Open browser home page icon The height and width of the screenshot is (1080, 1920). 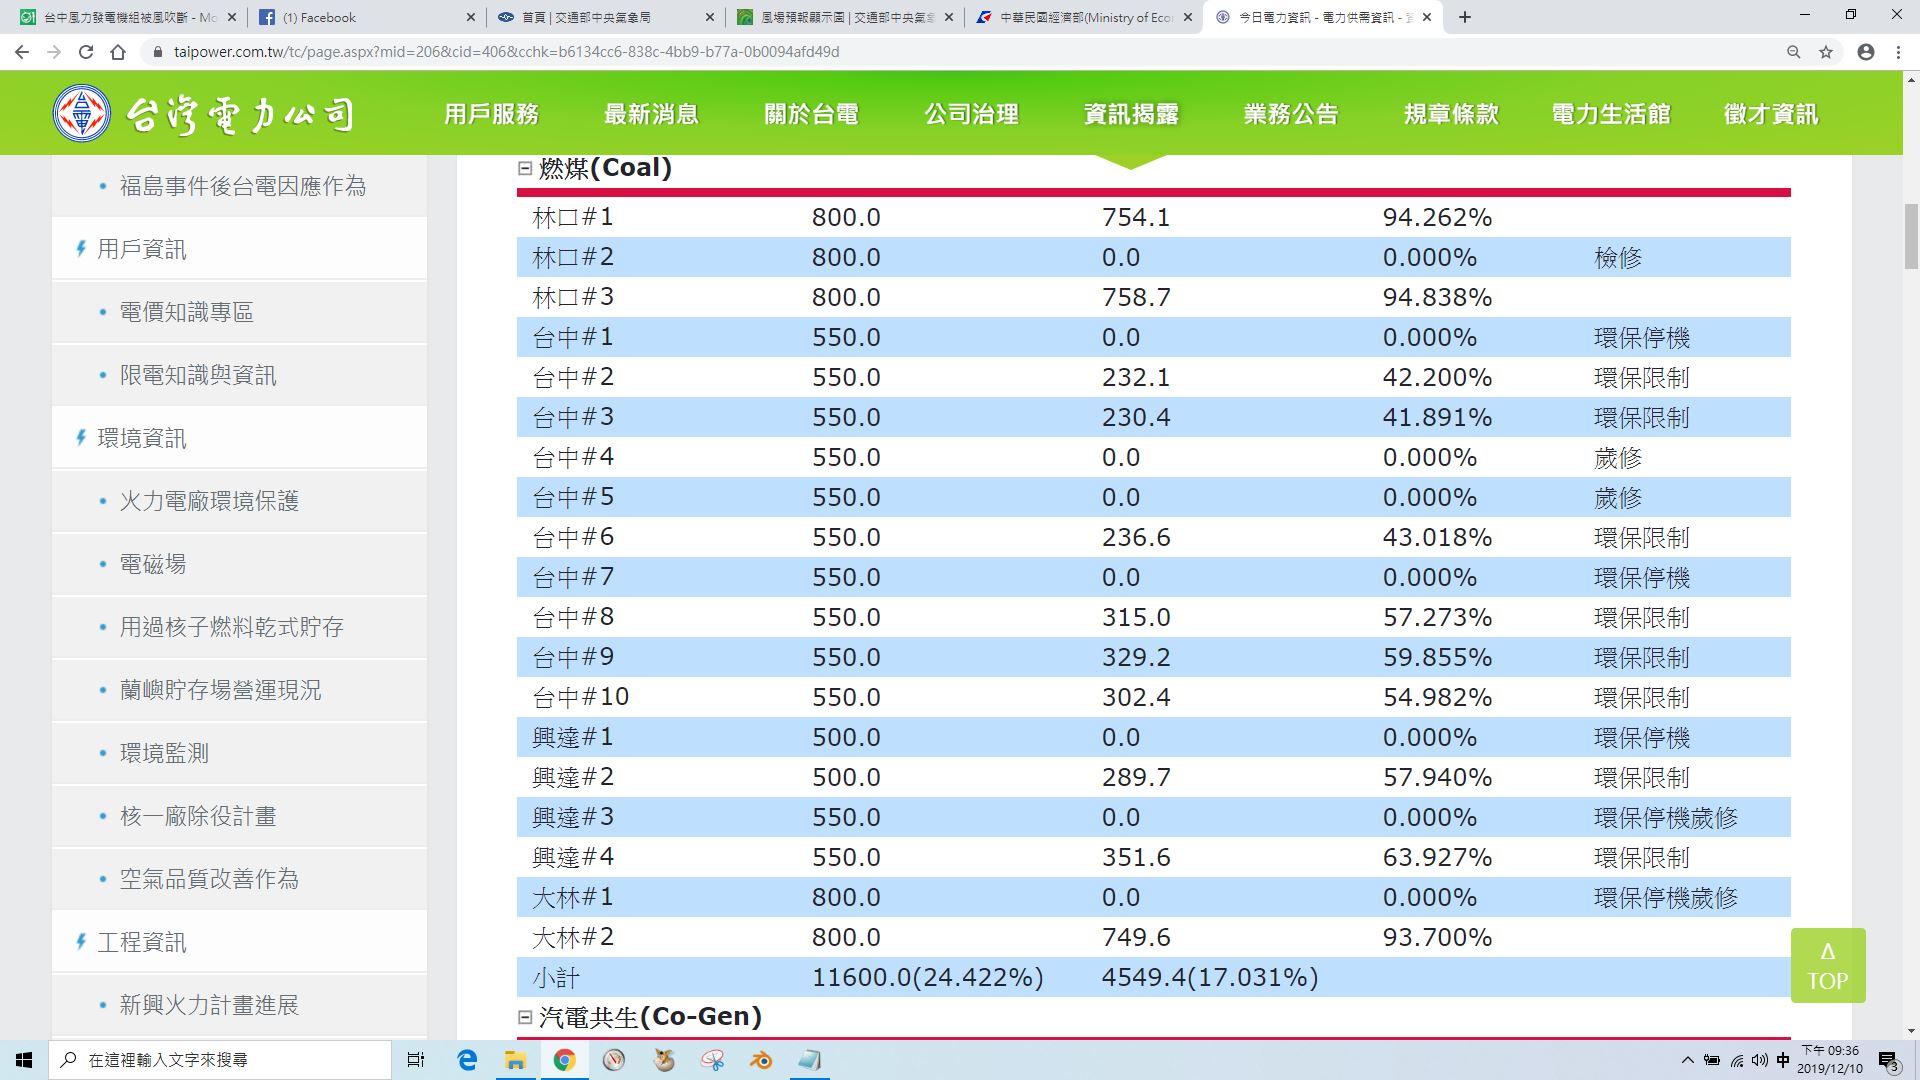coord(118,52)
